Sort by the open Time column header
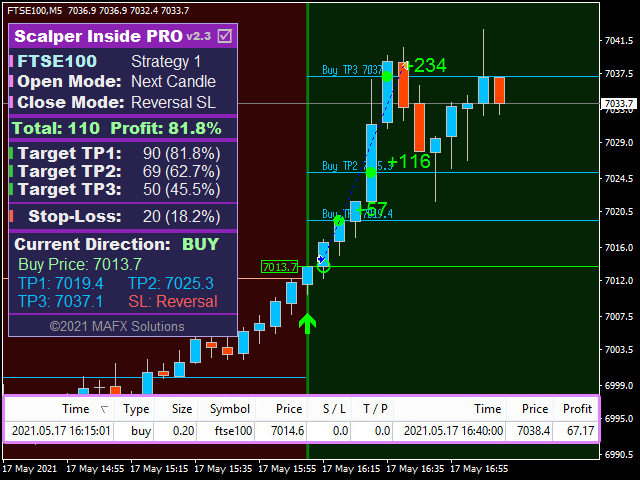 point(76,409)
